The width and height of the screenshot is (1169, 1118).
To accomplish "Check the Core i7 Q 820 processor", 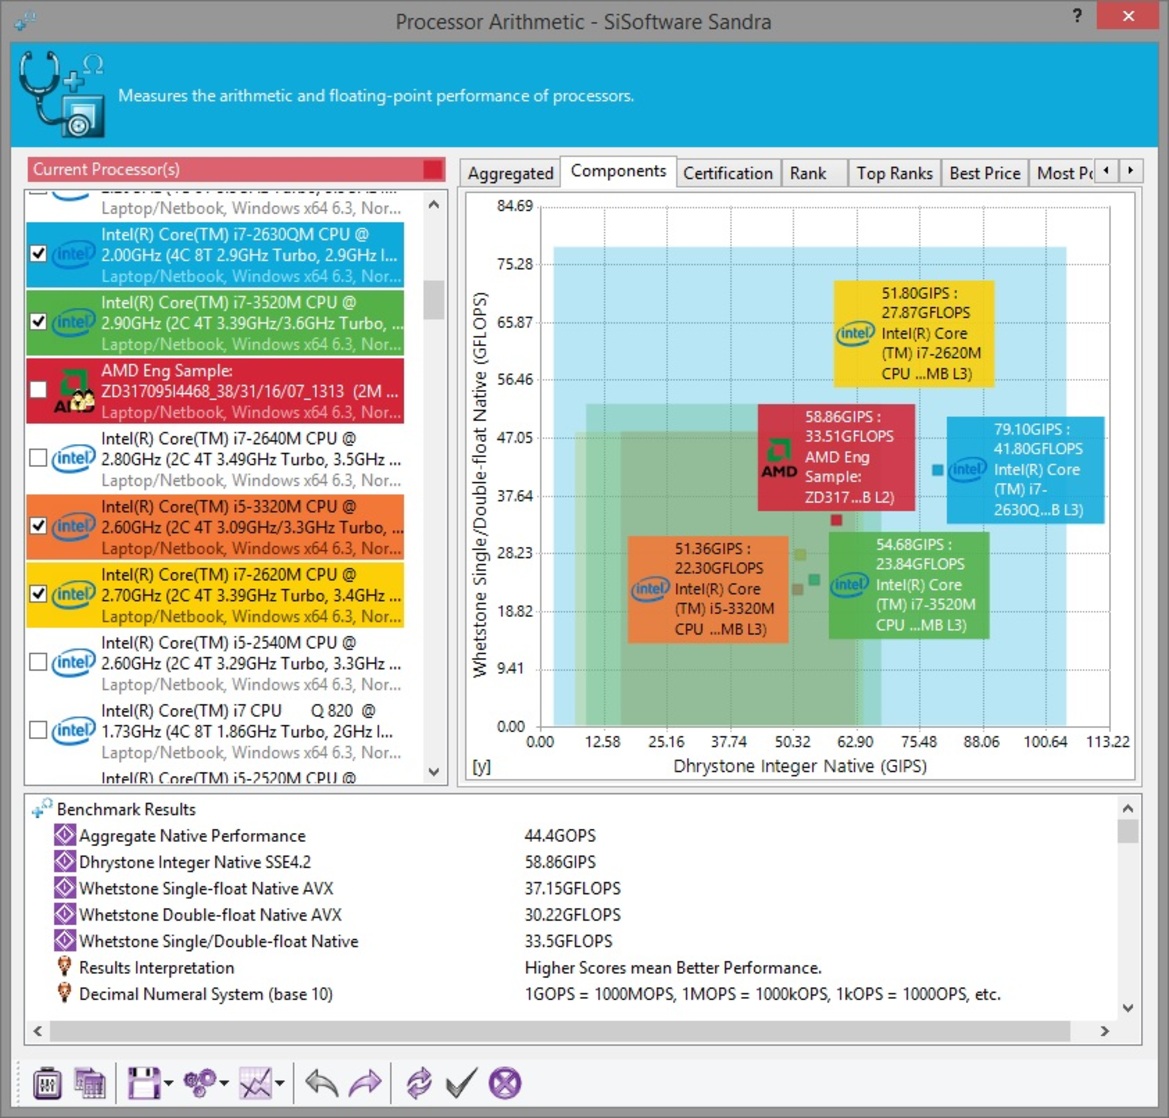I will point(38,730).
